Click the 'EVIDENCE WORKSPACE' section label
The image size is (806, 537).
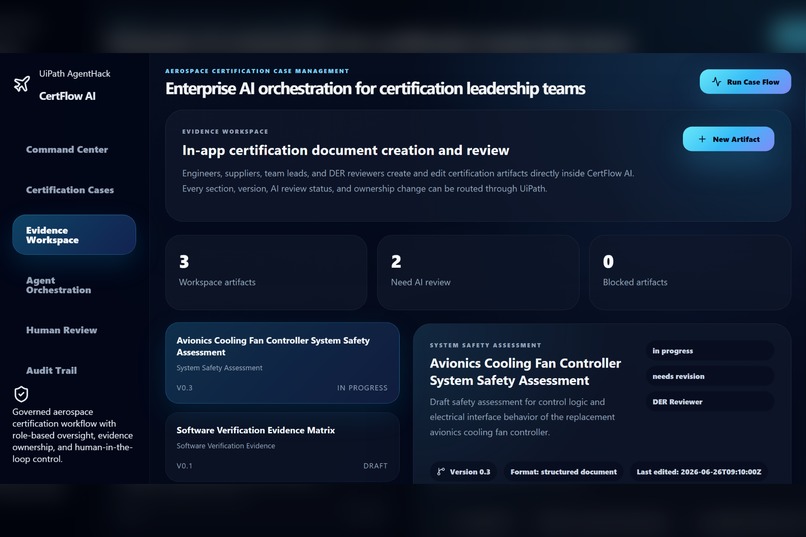(225, 132)
